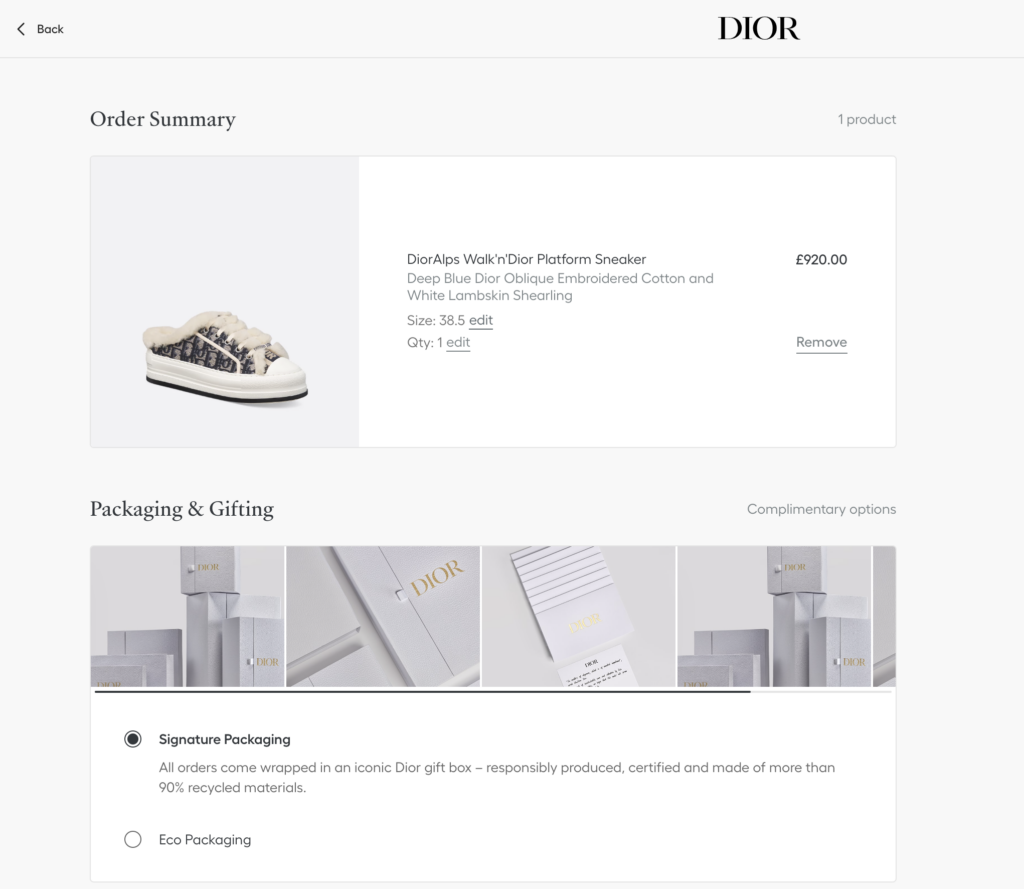Image resolution: width=1024 pixels, height=889 pixels.
Task: View the Dior box close-up carousel image
Action: tap(383, 617)
